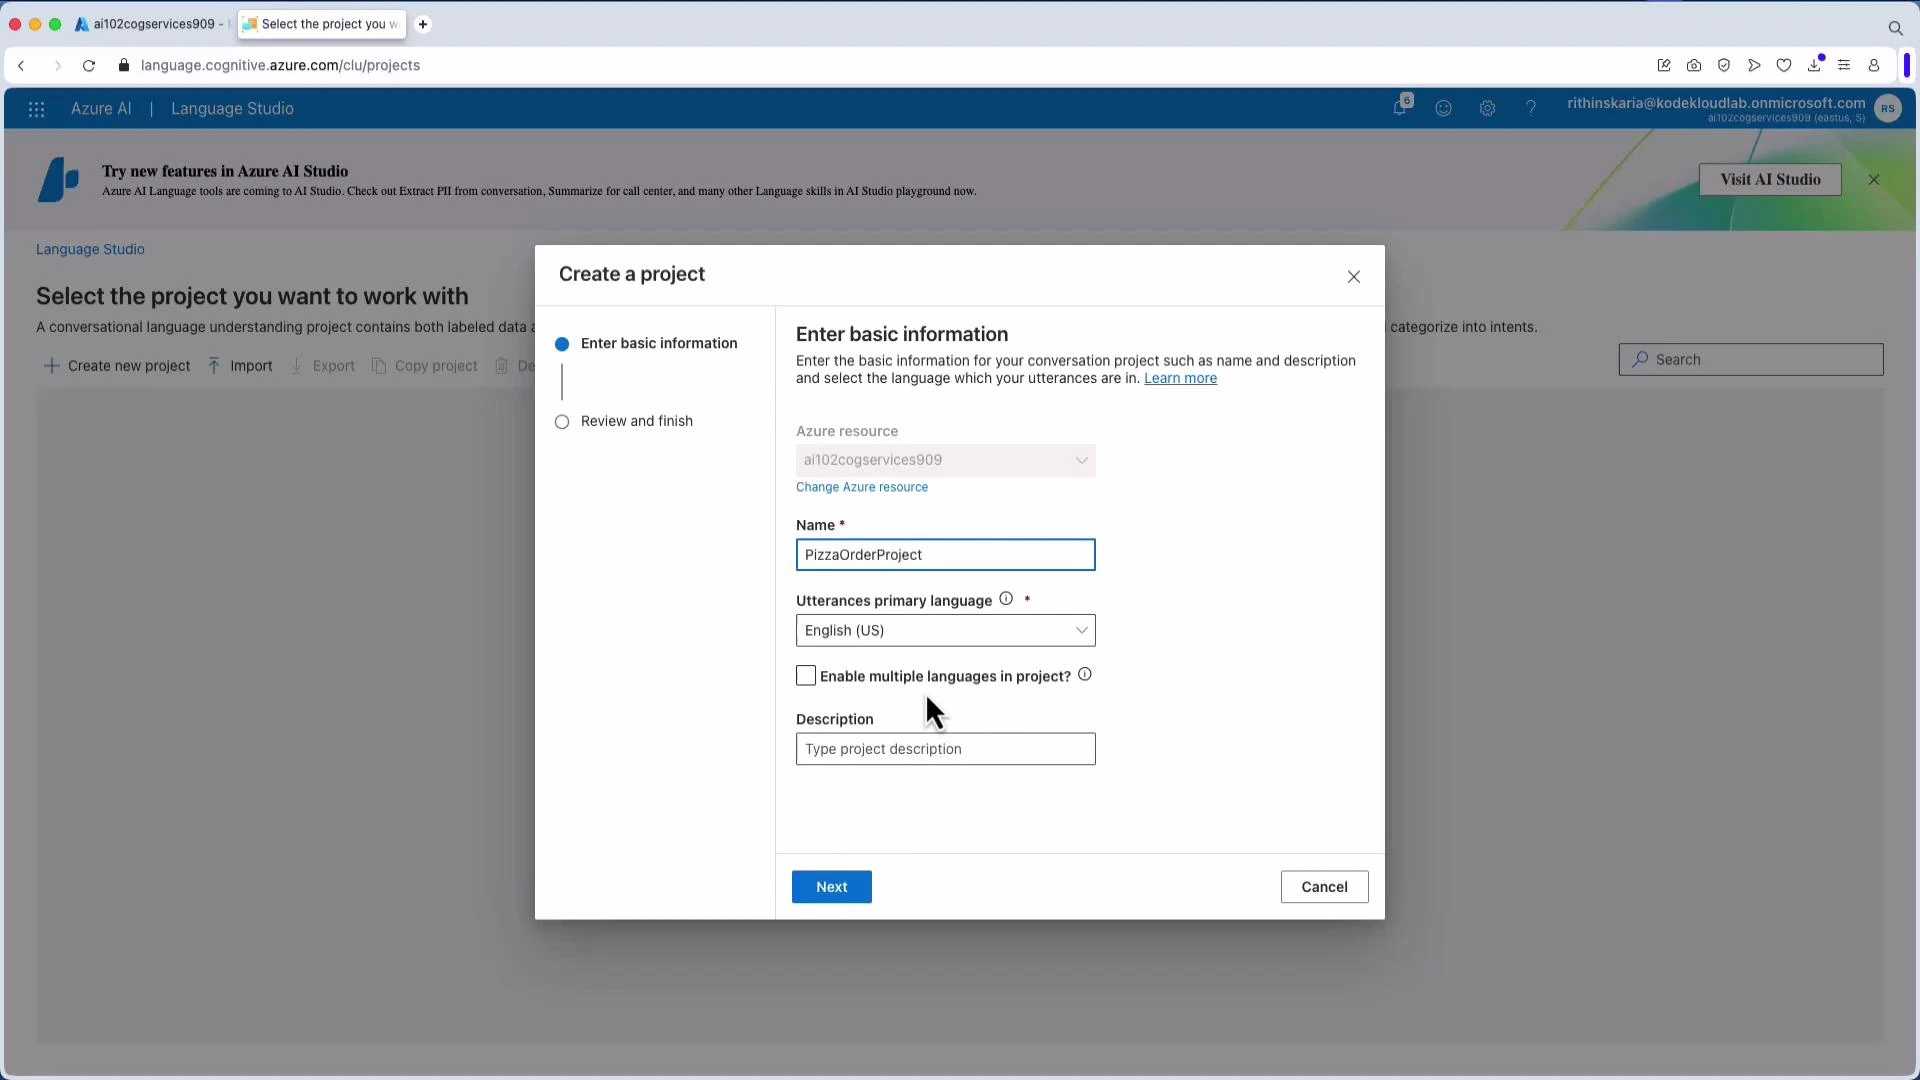The width and height of the screenshot is (1920, 1080).
Task: Open the notifications bell with 6 alerts
Action: click(1401, 108)
